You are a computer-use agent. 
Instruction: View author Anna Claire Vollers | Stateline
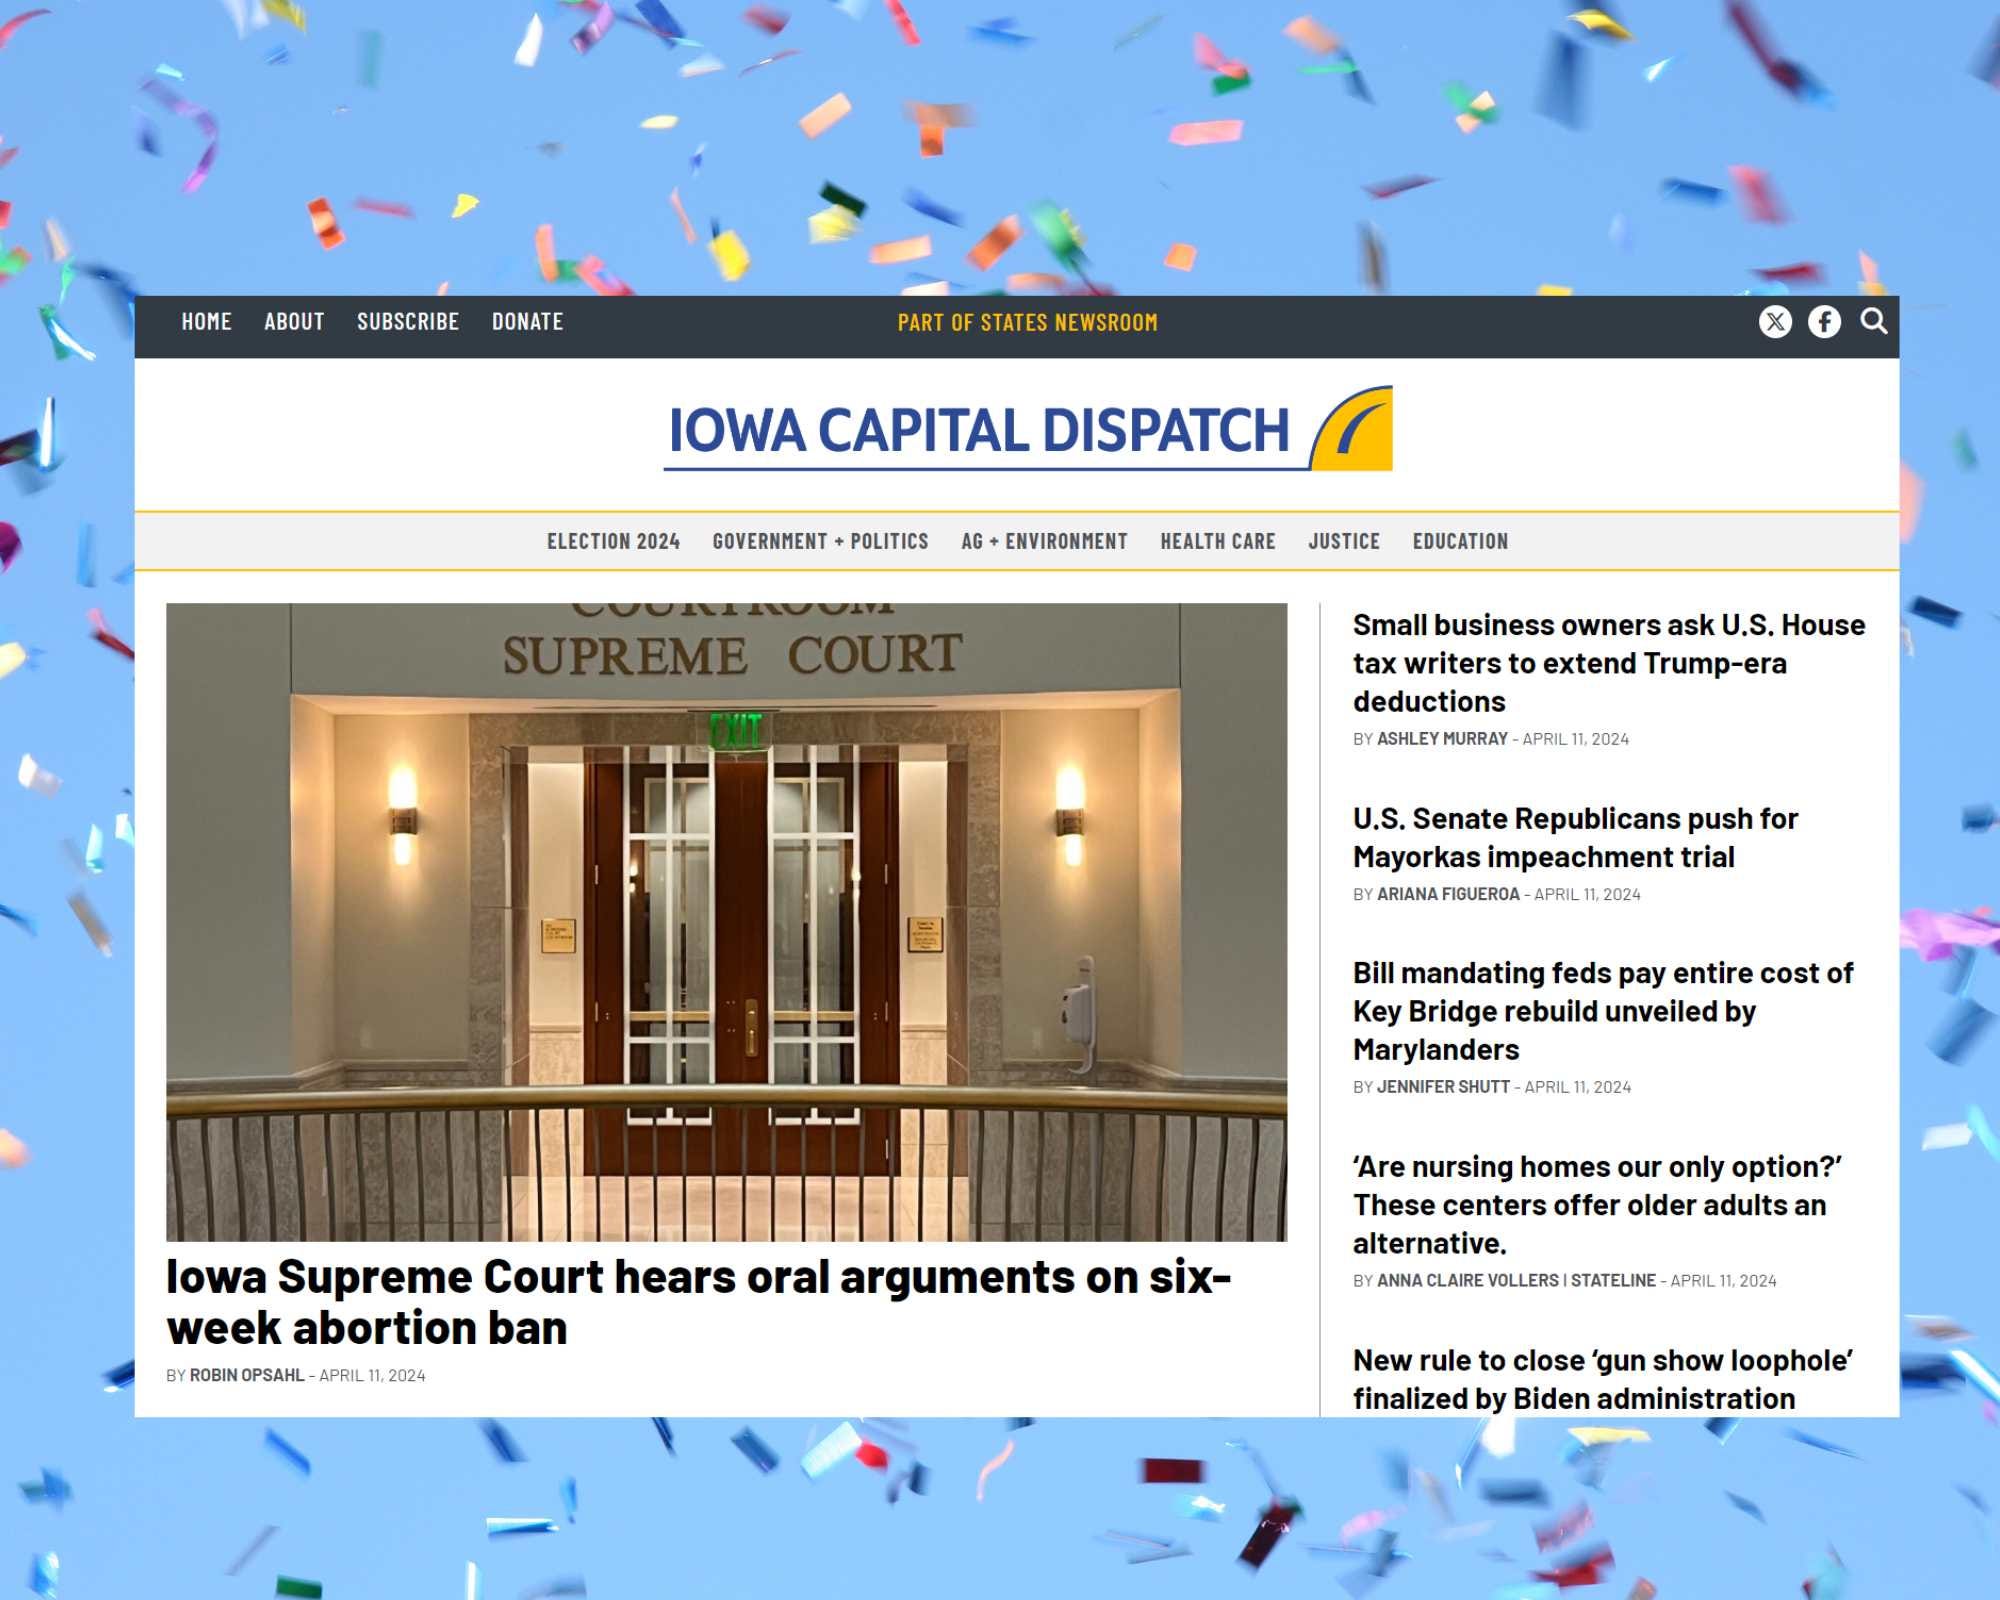point(1516,1281)
